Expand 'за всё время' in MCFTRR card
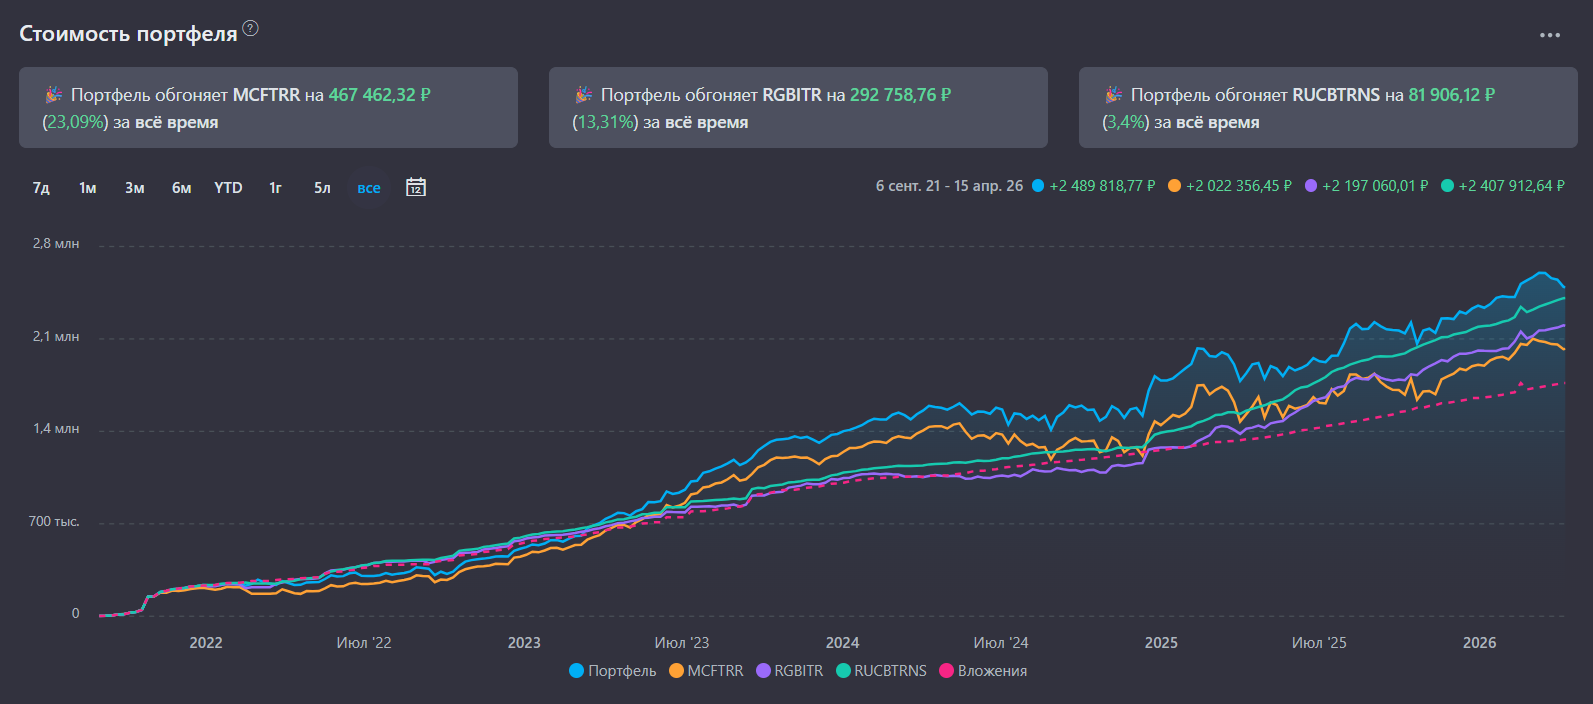 176,122
